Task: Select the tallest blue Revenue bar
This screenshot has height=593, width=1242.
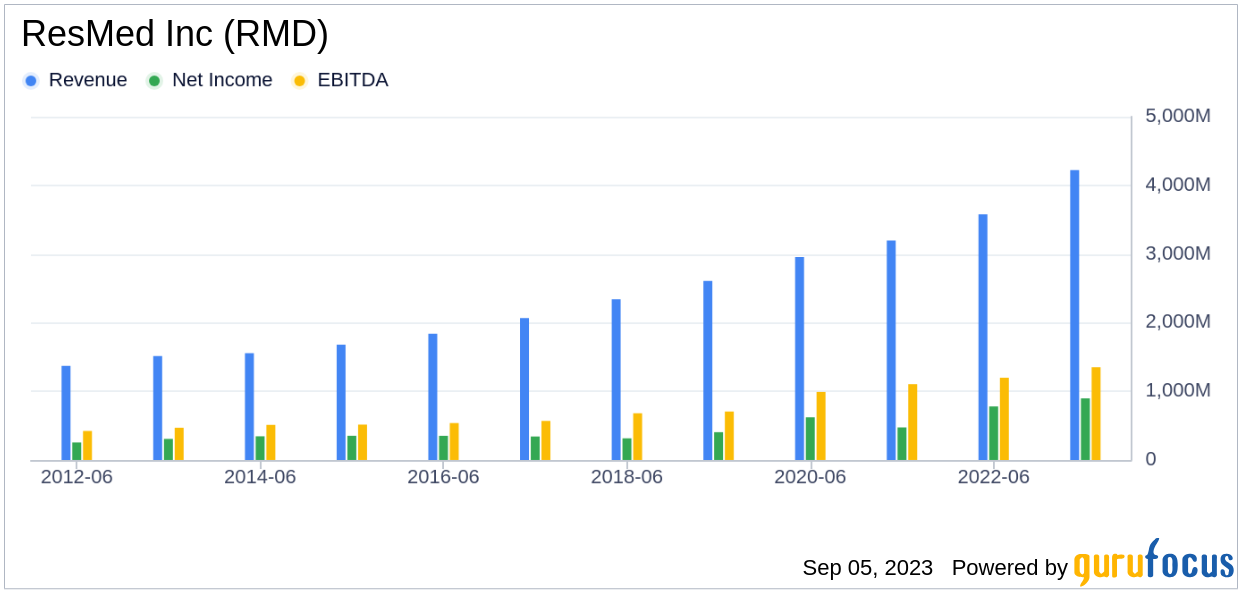Action: 1074,315
